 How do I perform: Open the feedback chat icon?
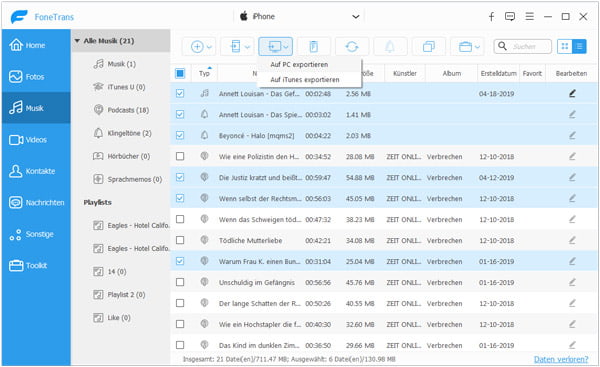[x=510, y=16]
